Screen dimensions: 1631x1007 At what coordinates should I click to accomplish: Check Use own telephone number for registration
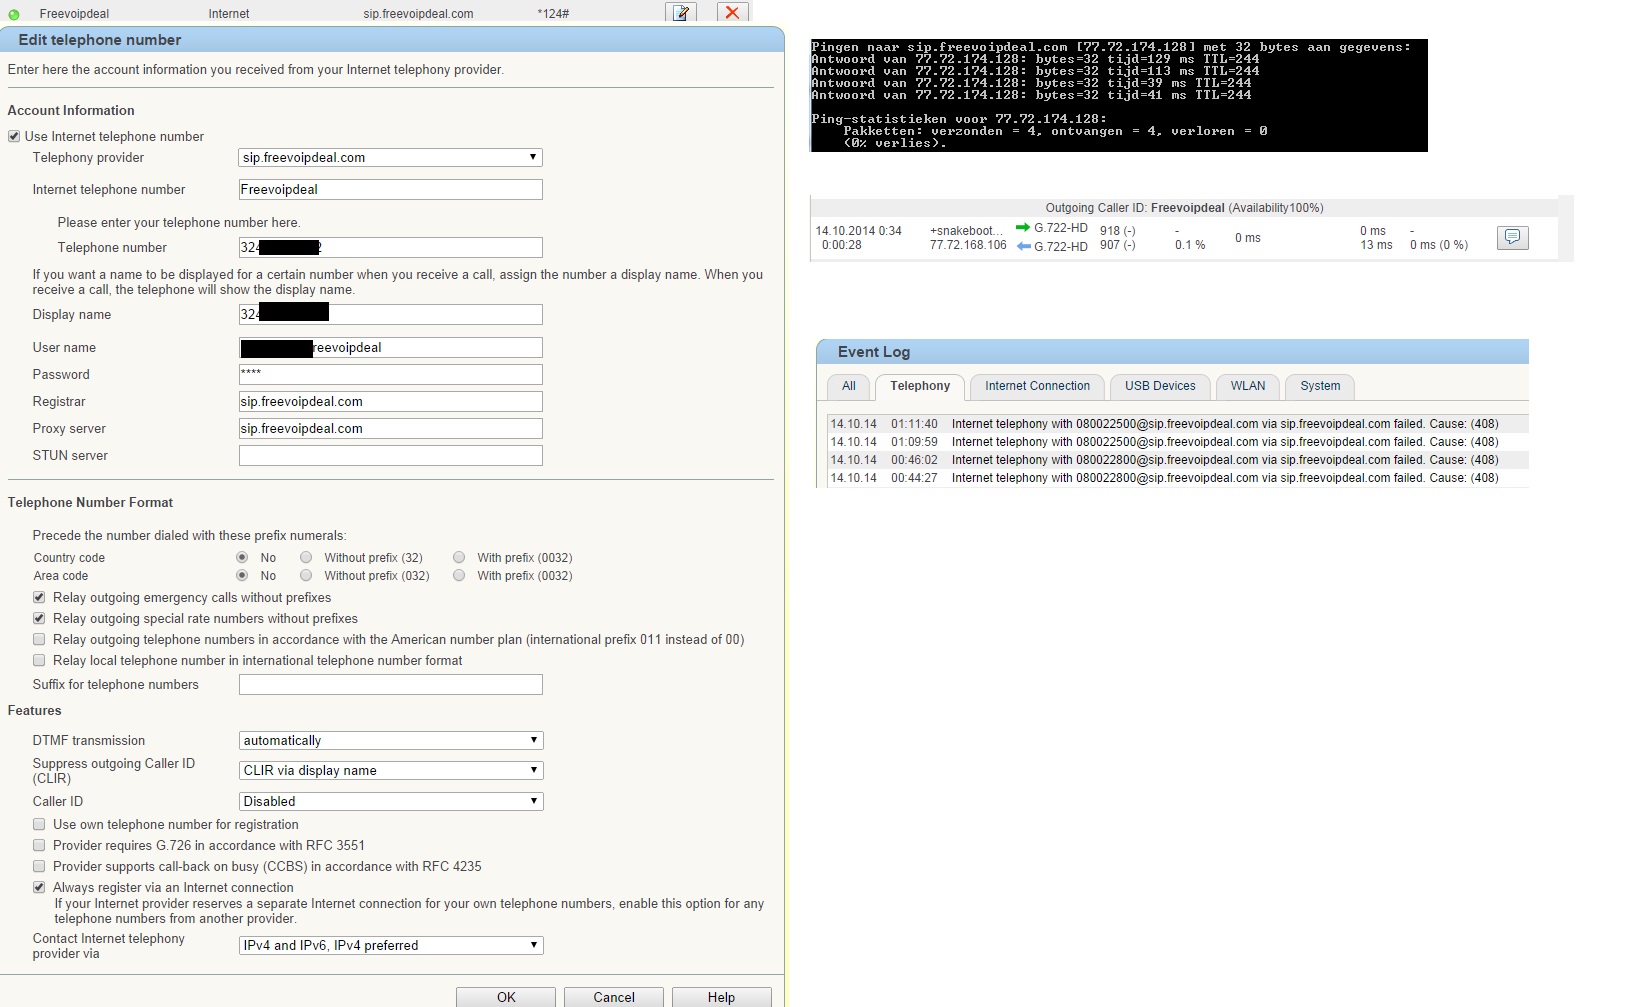pyautogui.click(x=39, y=825)
